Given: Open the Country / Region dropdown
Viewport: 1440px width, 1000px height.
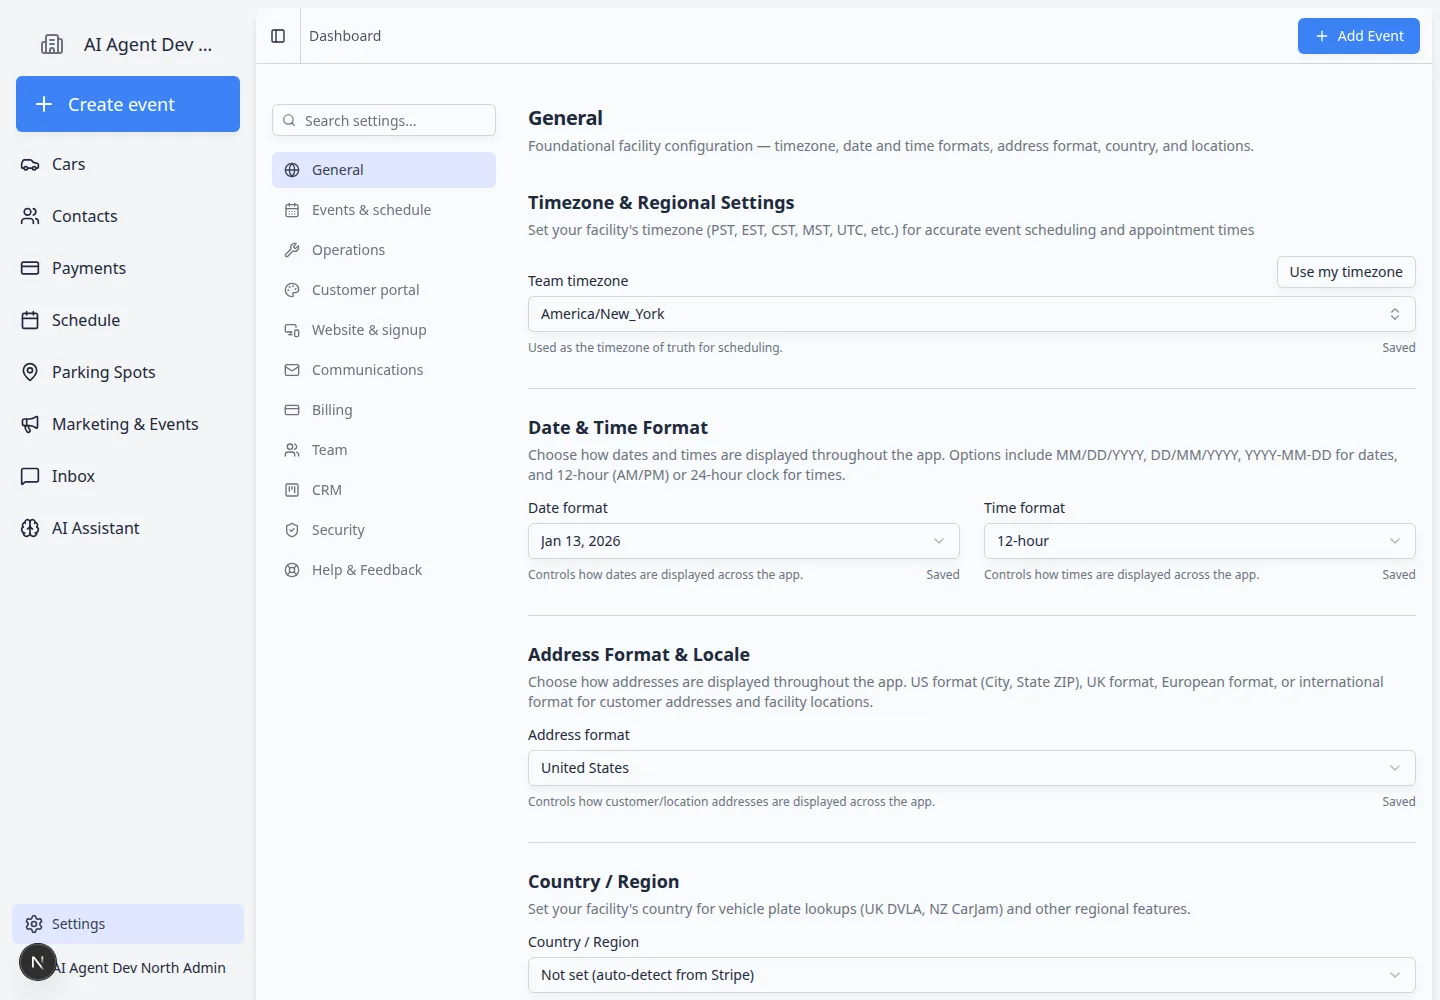Looking at the screenshot, I should pos(971,975).
